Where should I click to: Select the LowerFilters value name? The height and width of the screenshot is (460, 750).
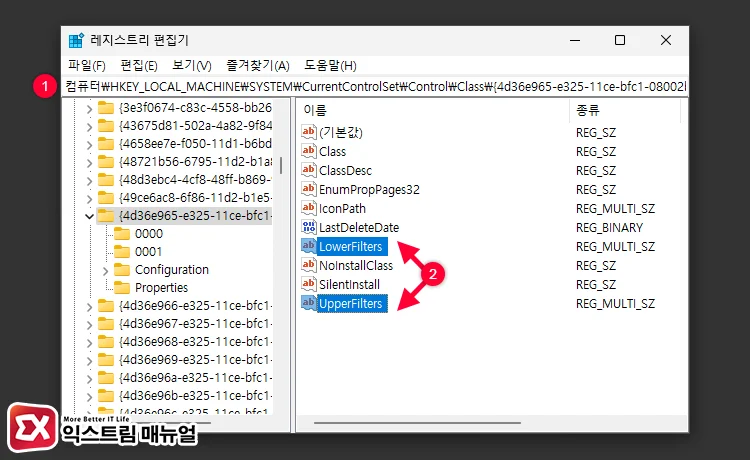pyautogui.click(x=352, y=247)
